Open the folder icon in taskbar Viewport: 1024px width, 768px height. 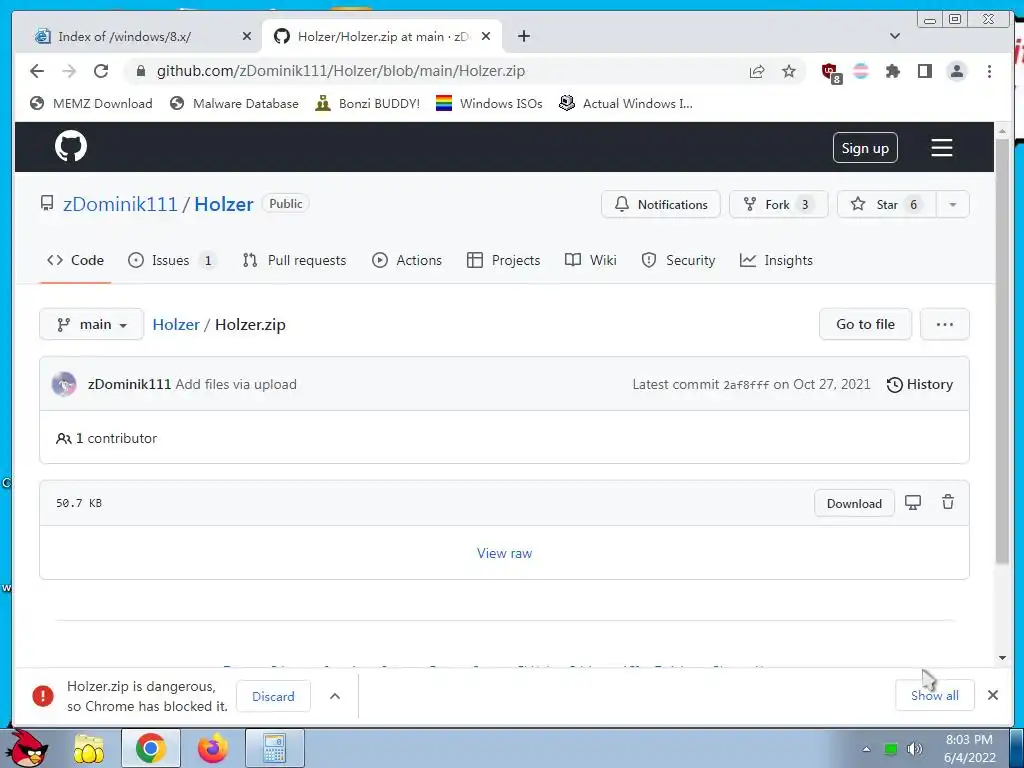(89, 749)
